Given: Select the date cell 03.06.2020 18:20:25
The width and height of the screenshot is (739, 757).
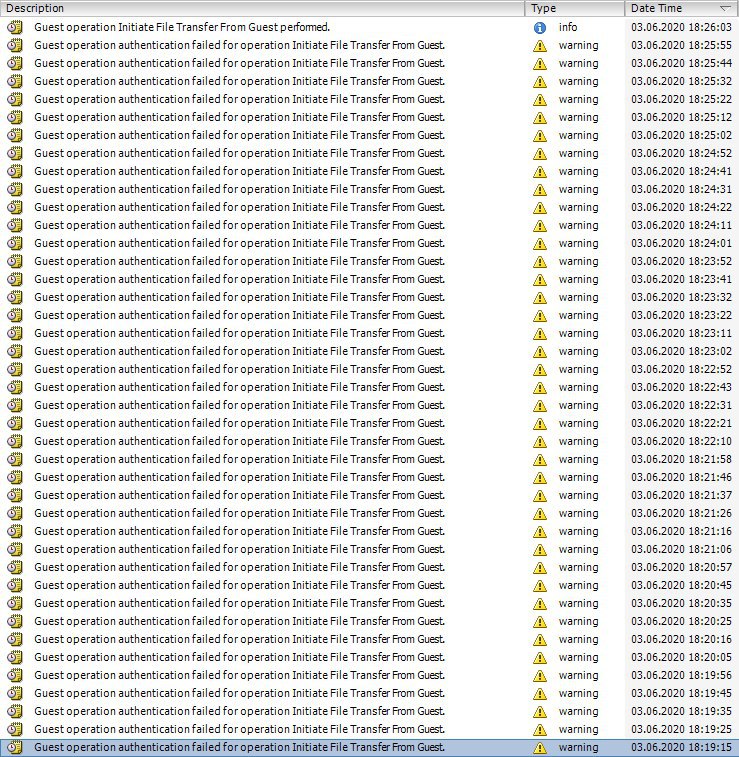Looking at the screenshot, I should 682,621.
